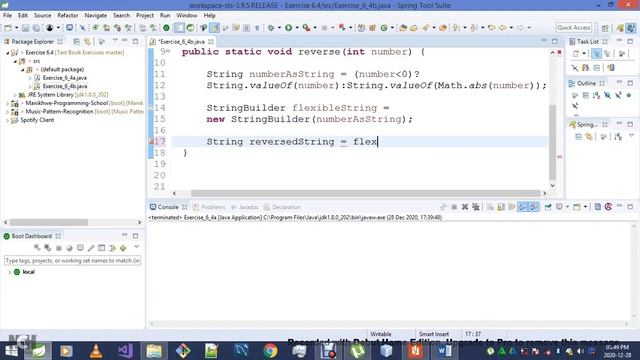Expand the local node in Boot Dashboard
The height and width of the screenshot is (360, 640).
[x=9, y=272]
